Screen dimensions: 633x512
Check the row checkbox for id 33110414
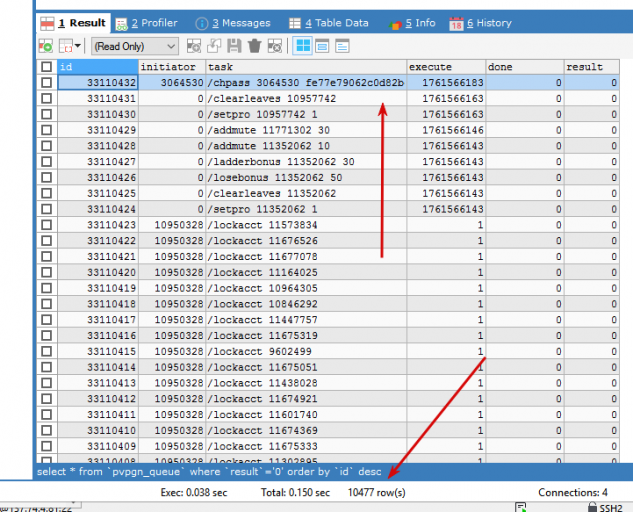[x=46, y=367]
